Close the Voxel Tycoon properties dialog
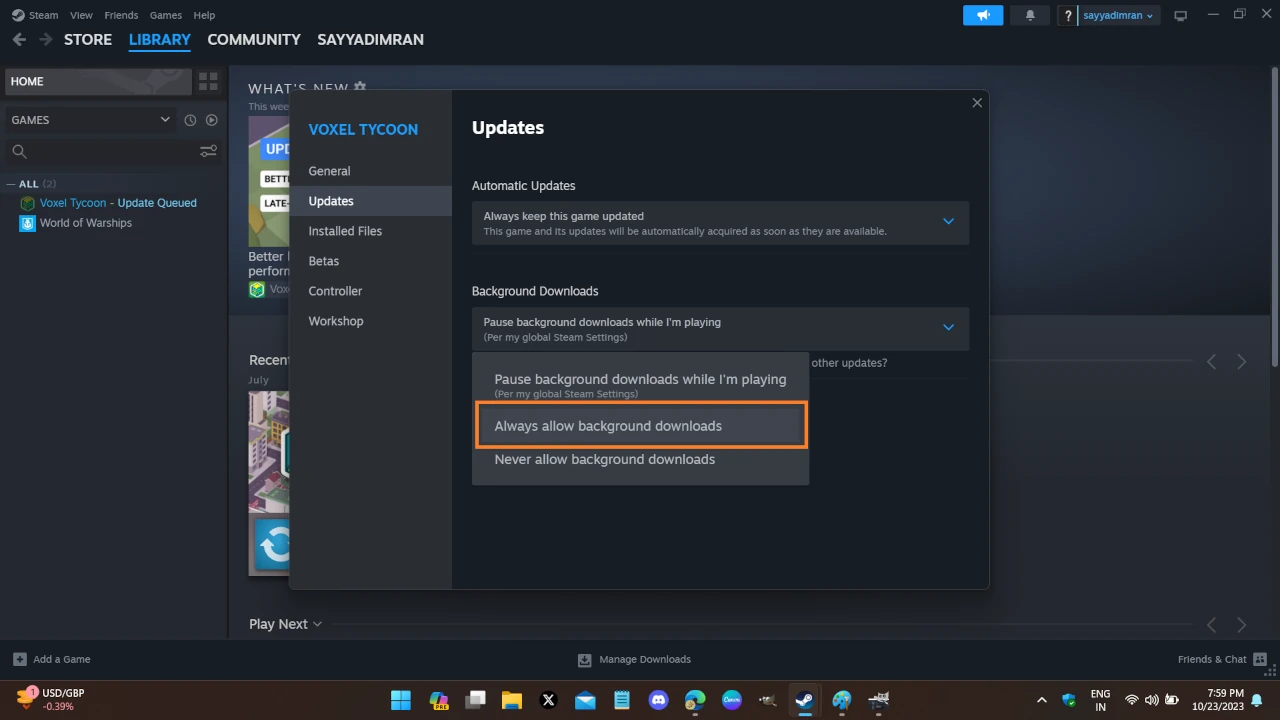This screenshot has width=1280, height=720. [977, 103]
